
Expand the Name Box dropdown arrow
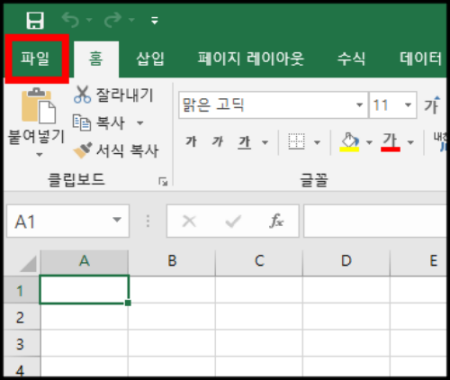pos(117,220)
